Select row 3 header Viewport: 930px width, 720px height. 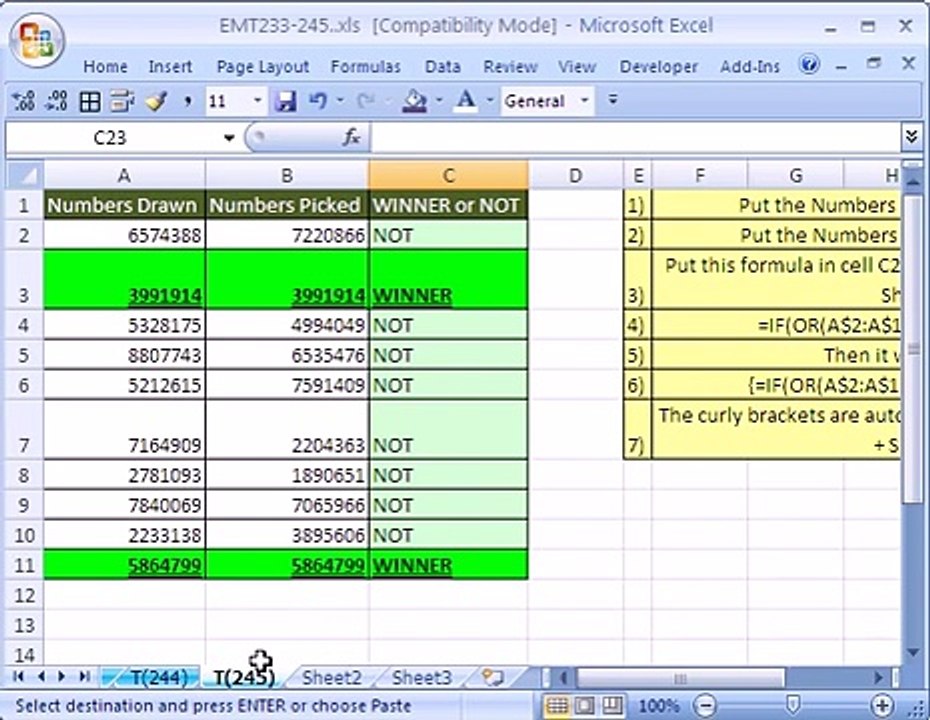(24, 280)
